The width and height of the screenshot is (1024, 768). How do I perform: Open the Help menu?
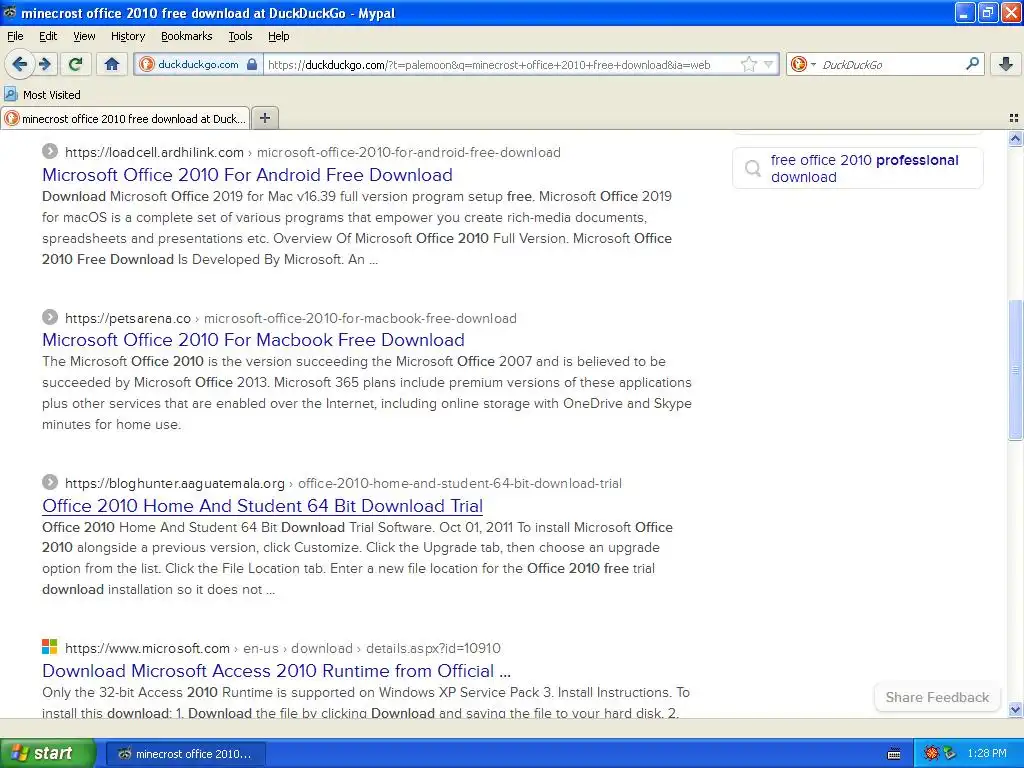(278, 36)
